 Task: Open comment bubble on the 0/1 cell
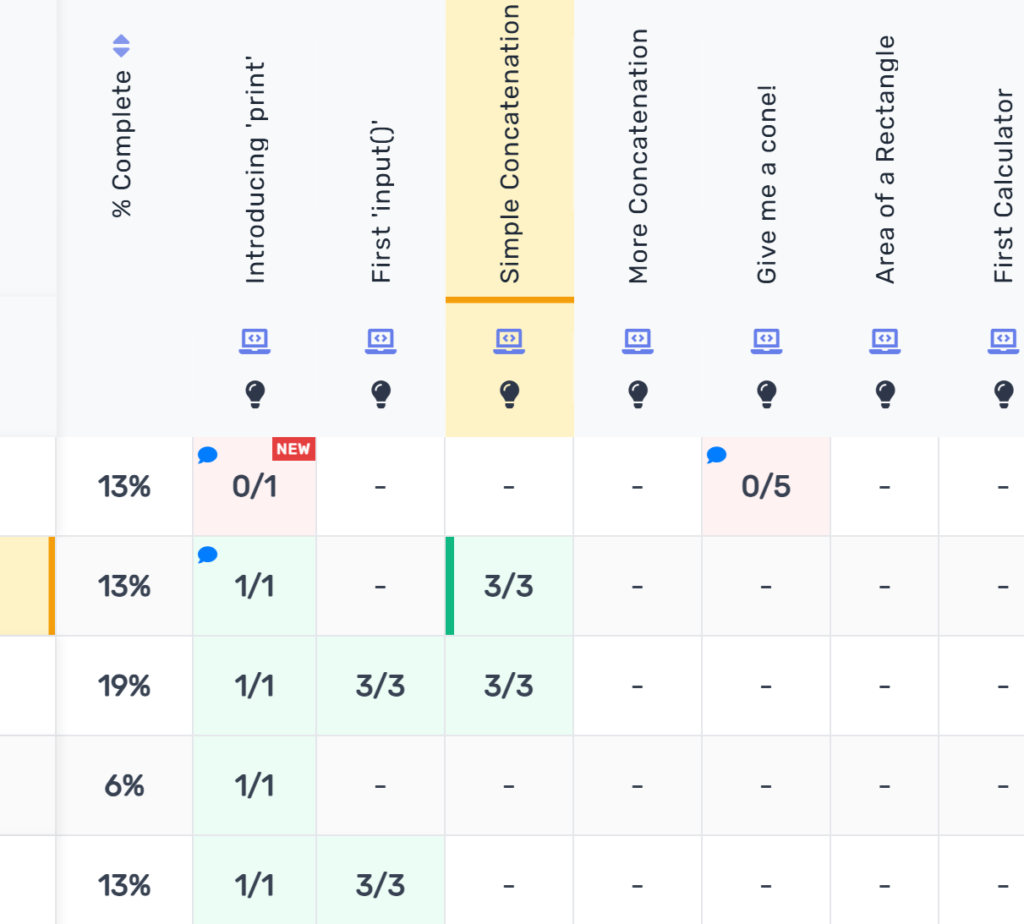click(x=207, y=456)
